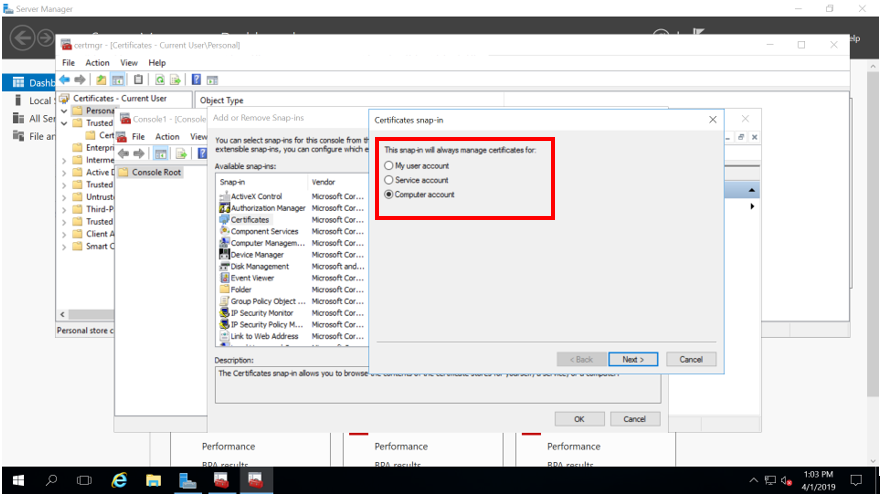
Task: Toggle console tree icon in certmgr toolbar
Action: point(118,80)
